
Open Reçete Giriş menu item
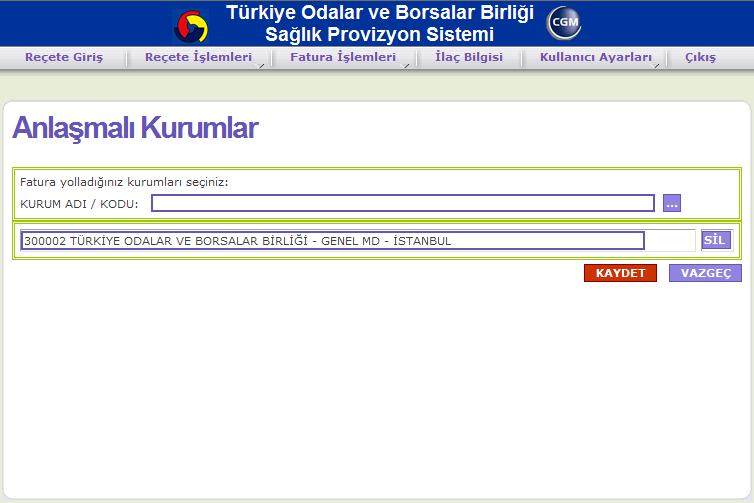tap(64, 57)
